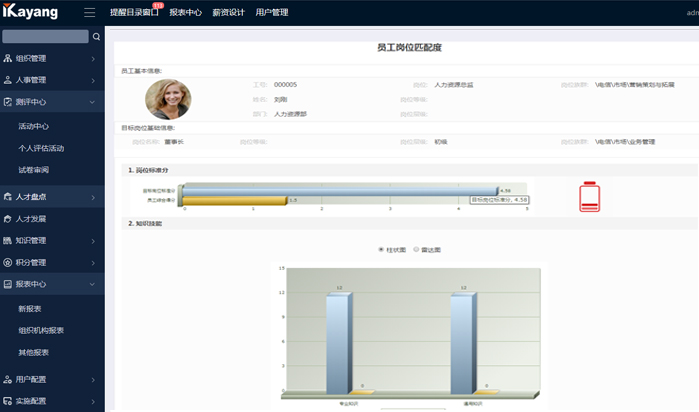Screen dimensions: 699x412
Task: Click the employee profile photo
Action: pos(168,99)
